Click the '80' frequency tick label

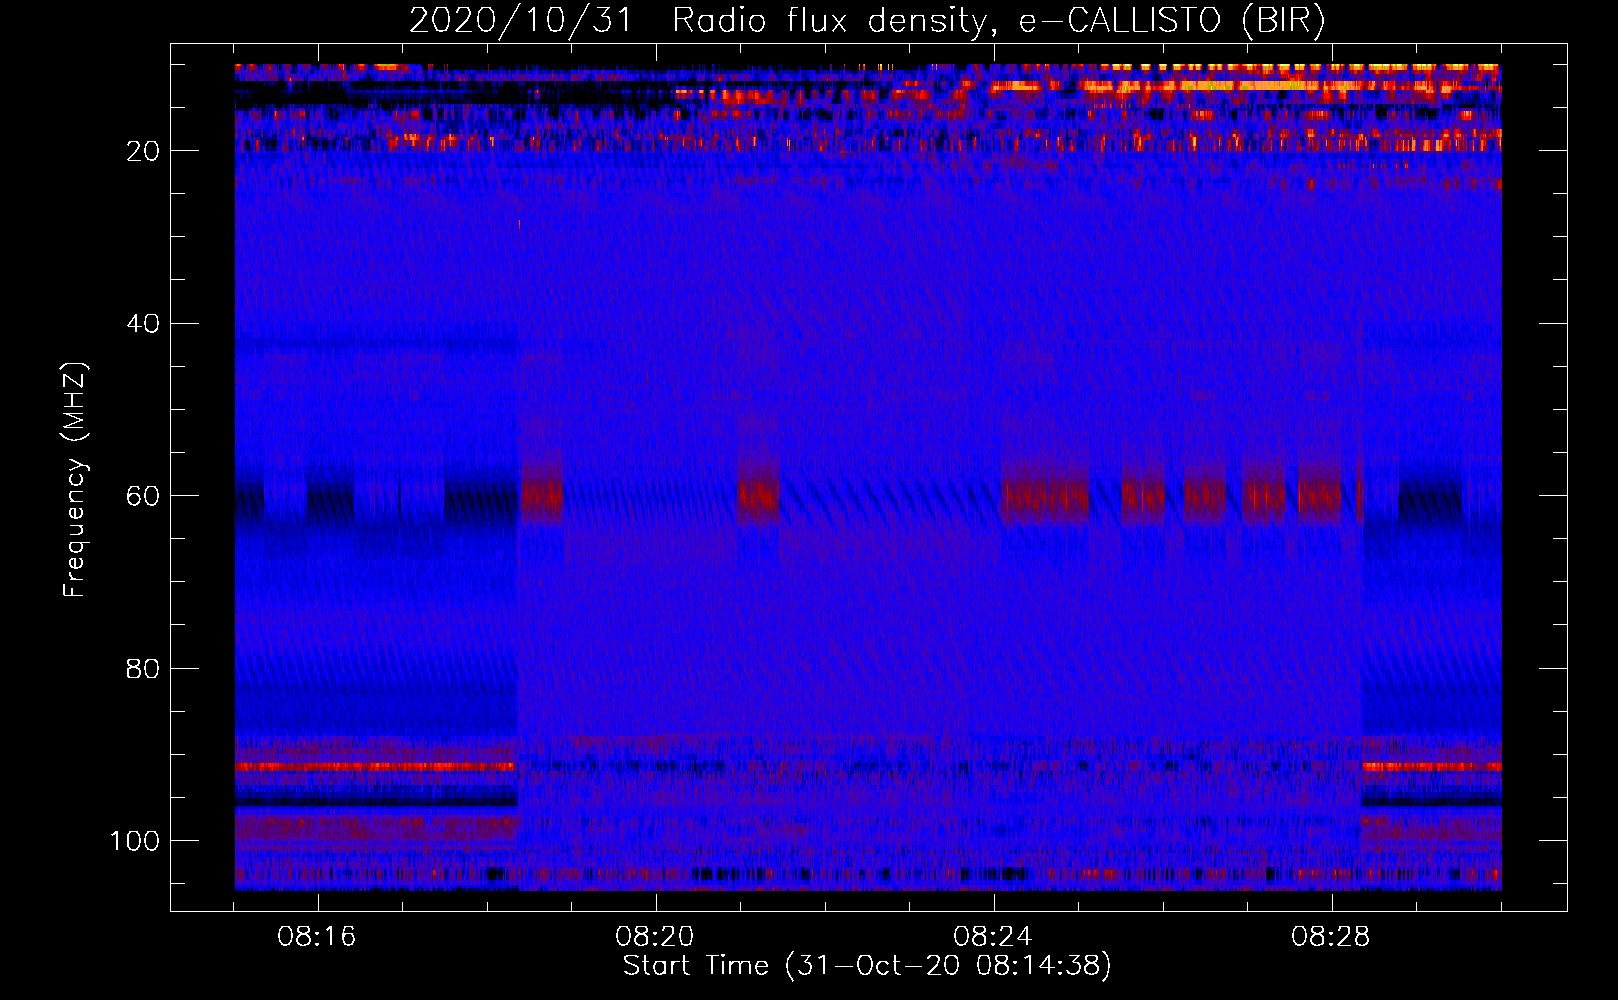pos(143,668)
